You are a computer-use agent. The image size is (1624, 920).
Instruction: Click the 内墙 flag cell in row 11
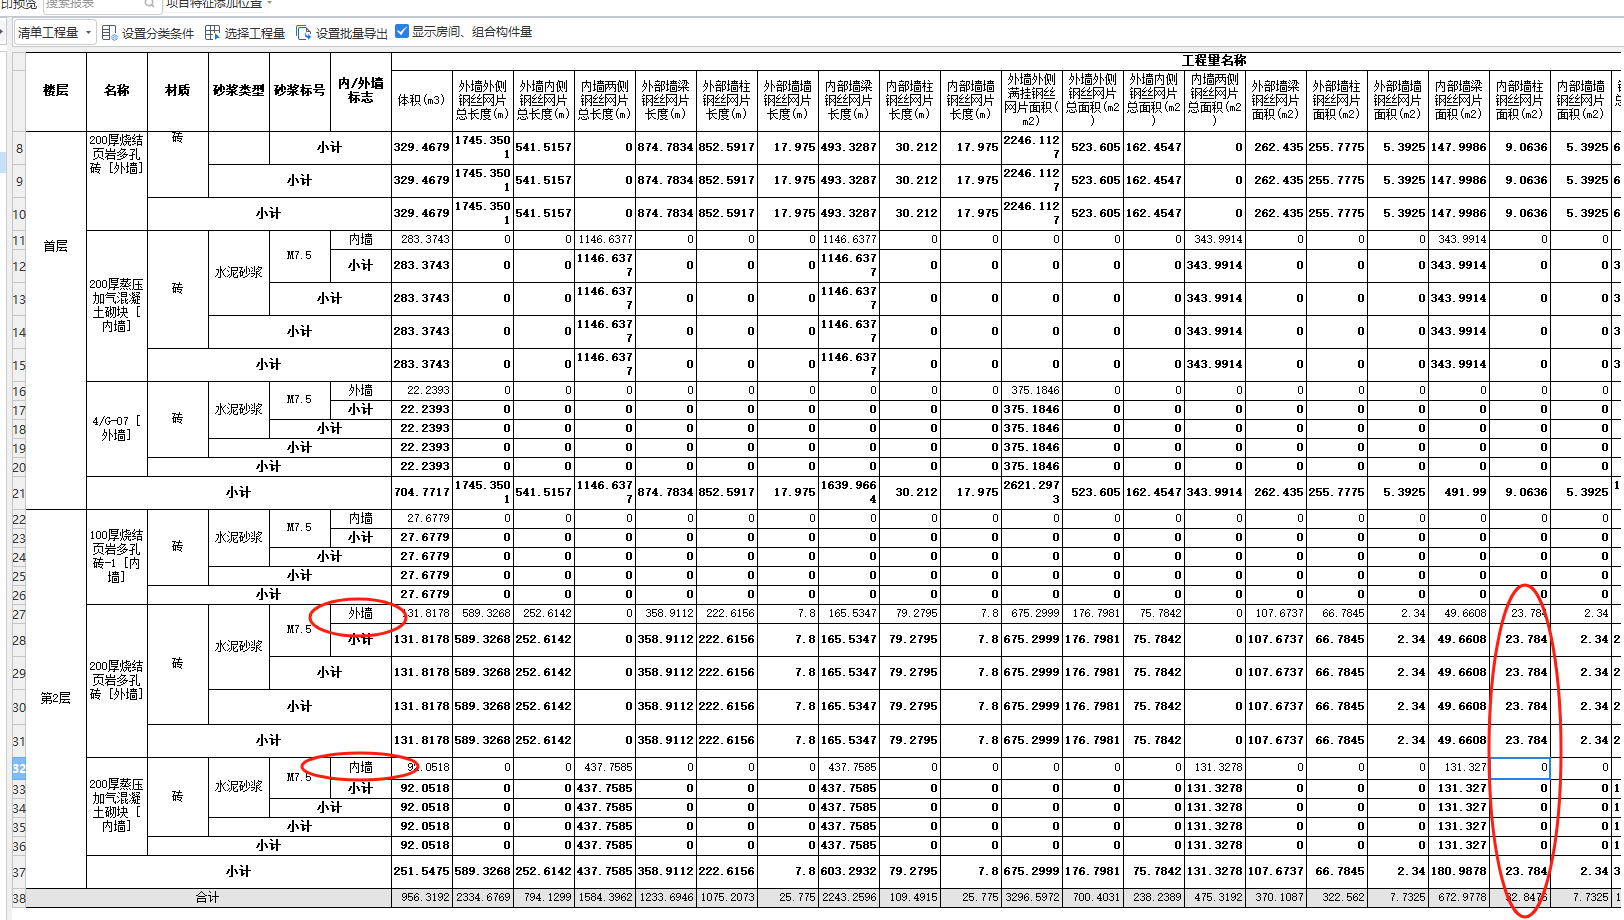[361, 240]
